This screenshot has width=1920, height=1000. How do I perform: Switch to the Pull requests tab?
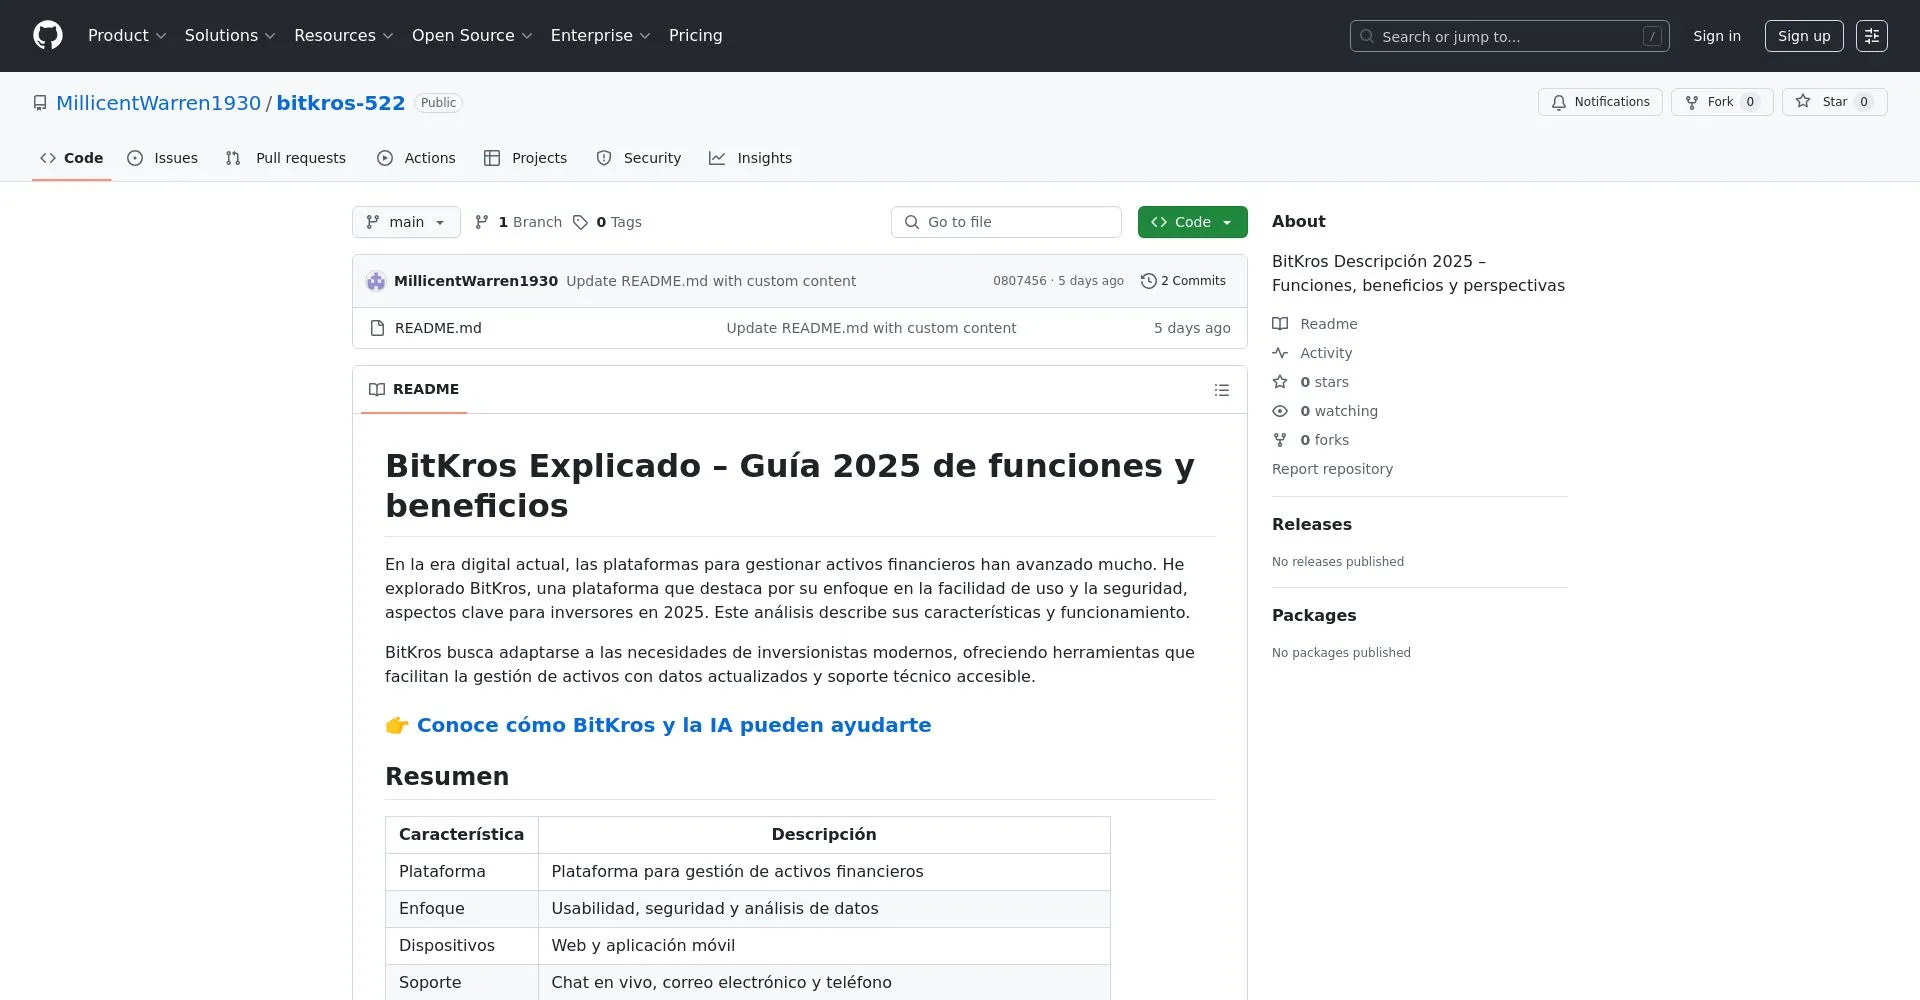tap(285, 158)
